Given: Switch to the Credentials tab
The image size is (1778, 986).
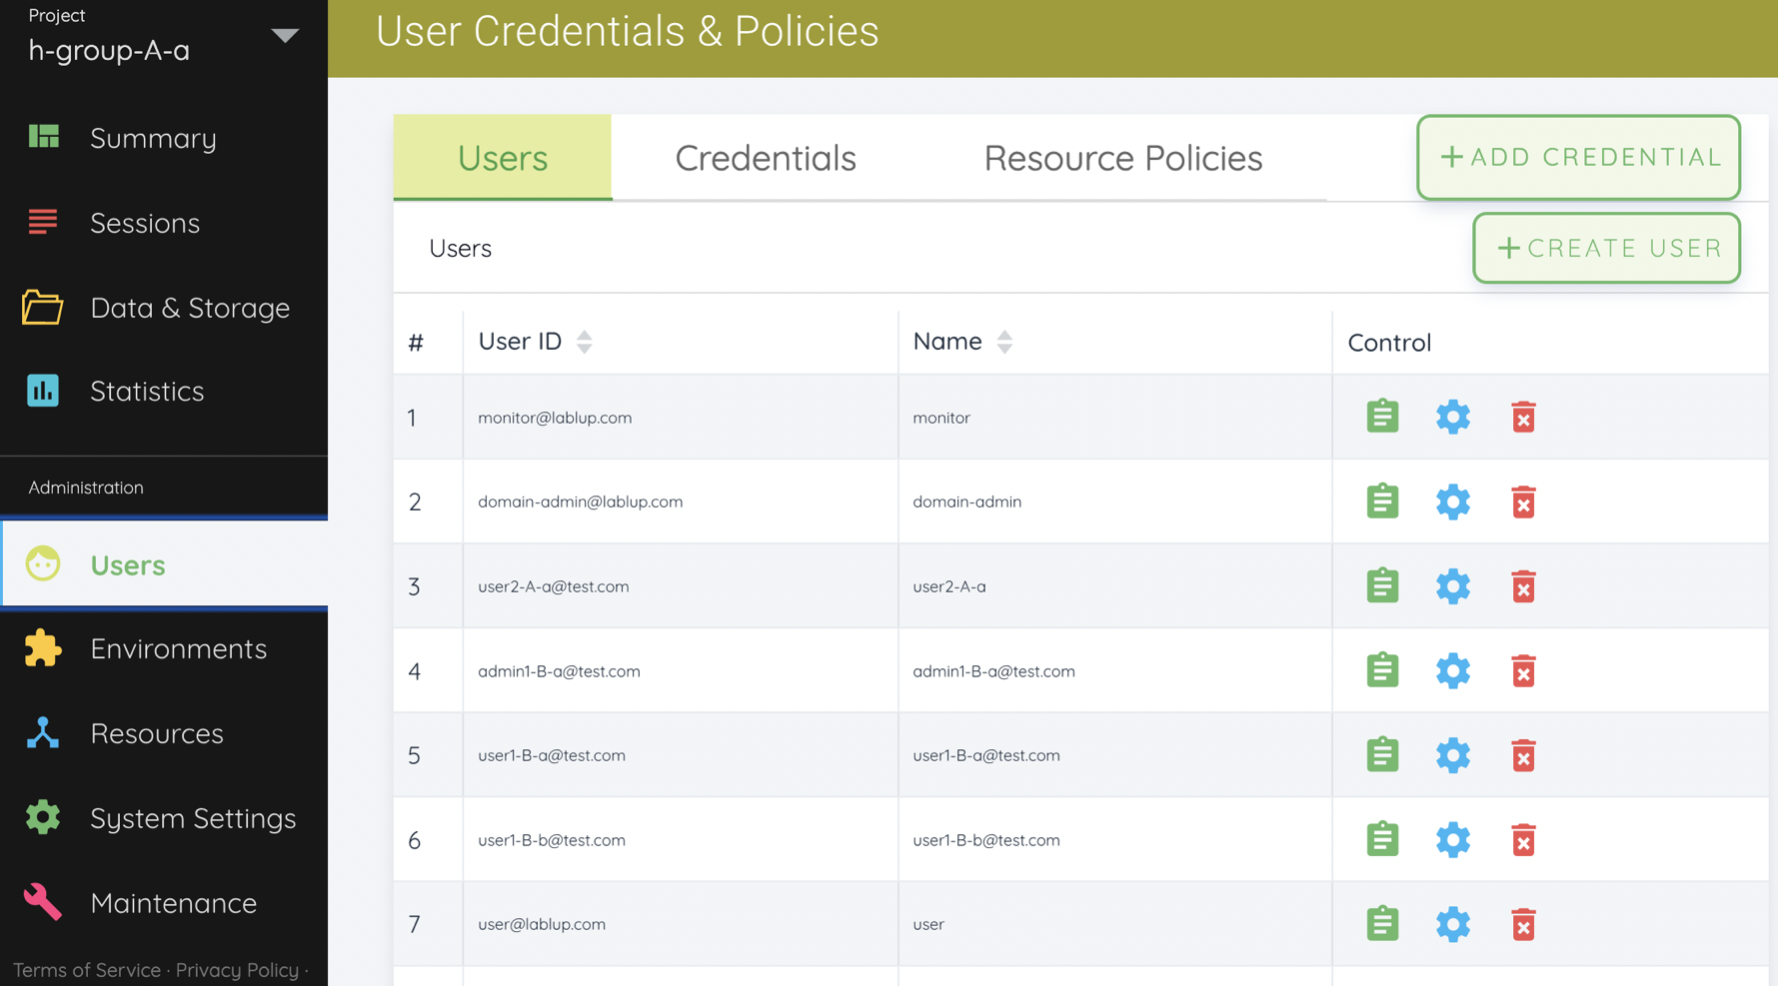Looking at the screenshot, I should point(765,157).
